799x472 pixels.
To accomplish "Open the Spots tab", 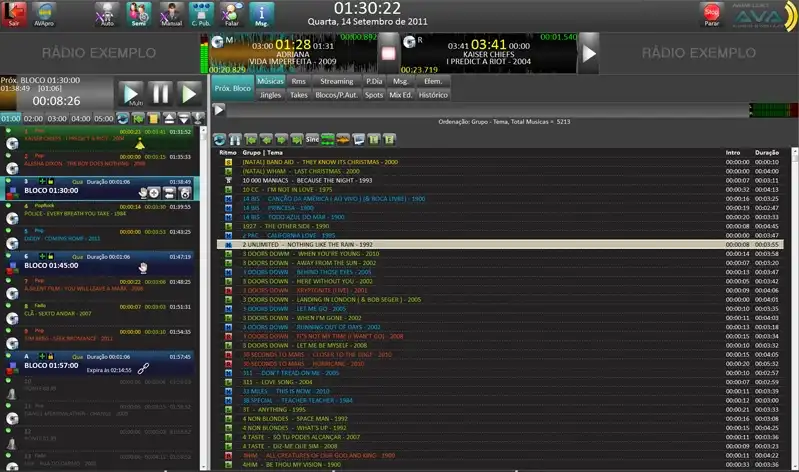I will point(374,95).
